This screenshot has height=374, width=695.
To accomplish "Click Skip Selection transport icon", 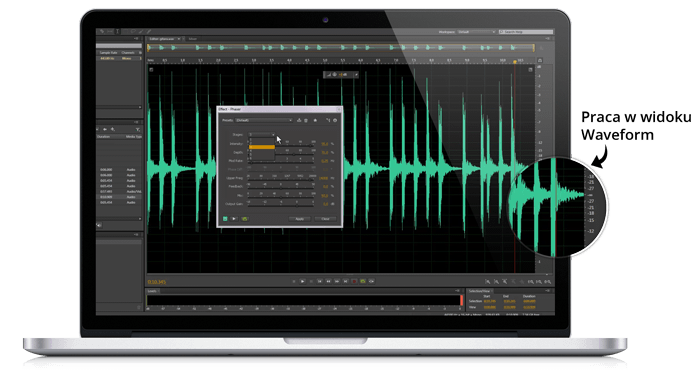I will [x=371, y=281].
